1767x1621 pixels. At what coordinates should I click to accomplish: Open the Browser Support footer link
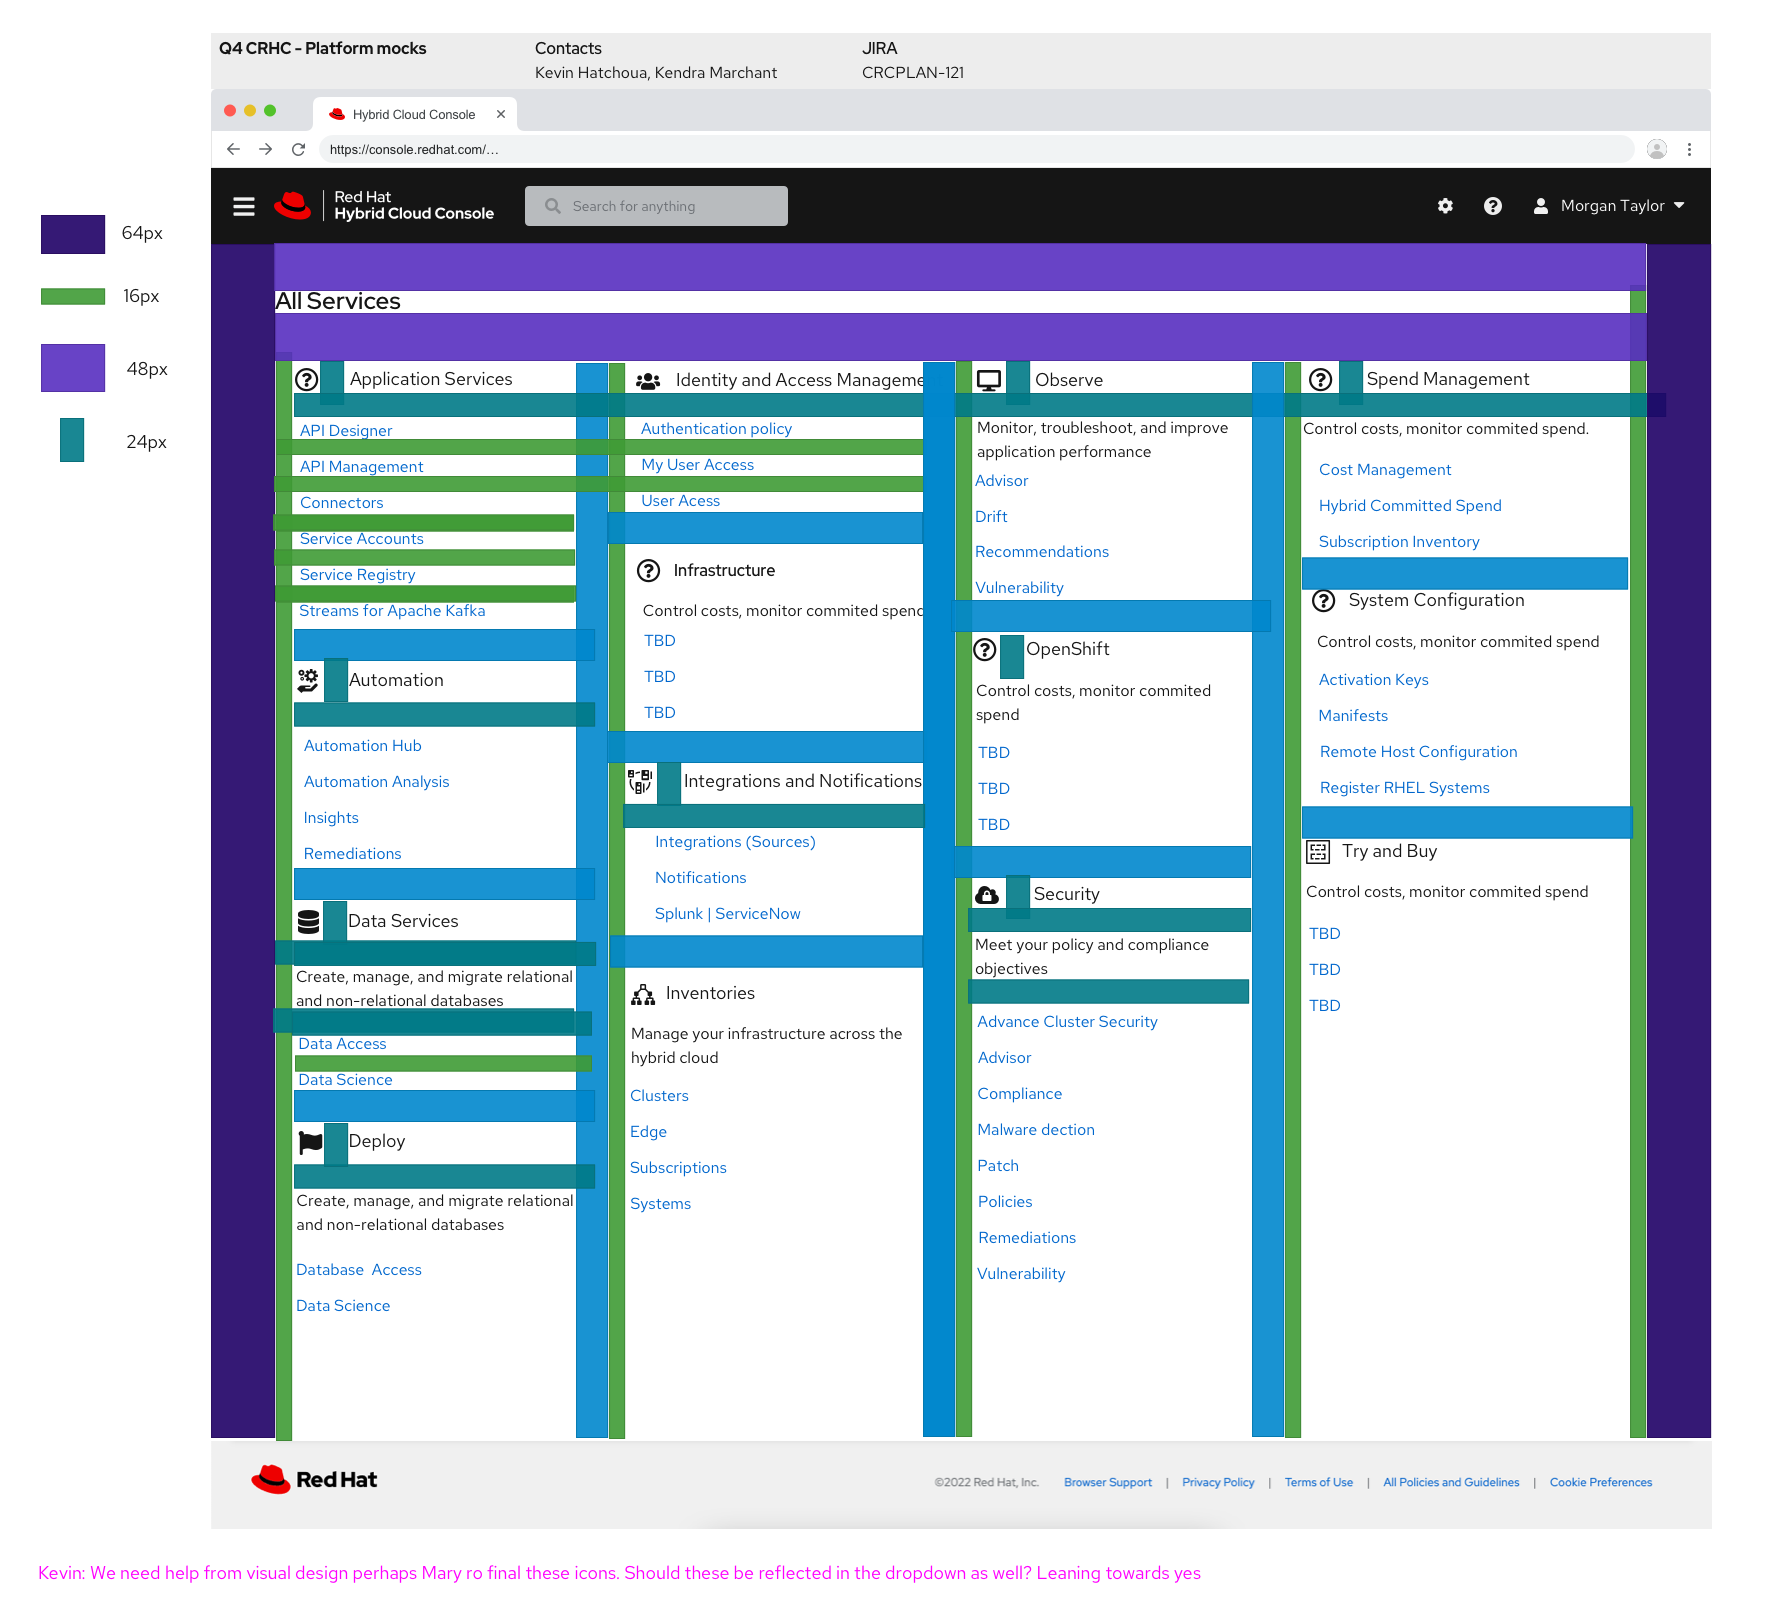(x=1108, y=1482)
